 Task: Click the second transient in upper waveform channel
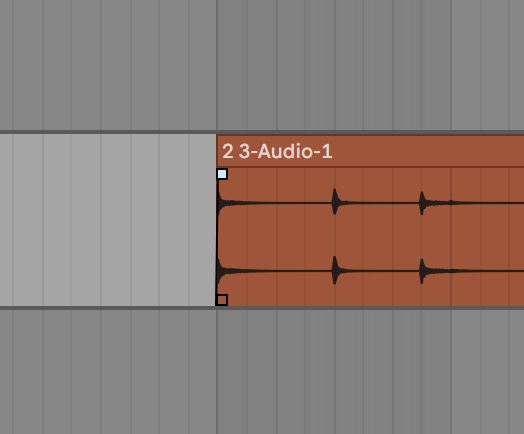(x=335, y=202)
